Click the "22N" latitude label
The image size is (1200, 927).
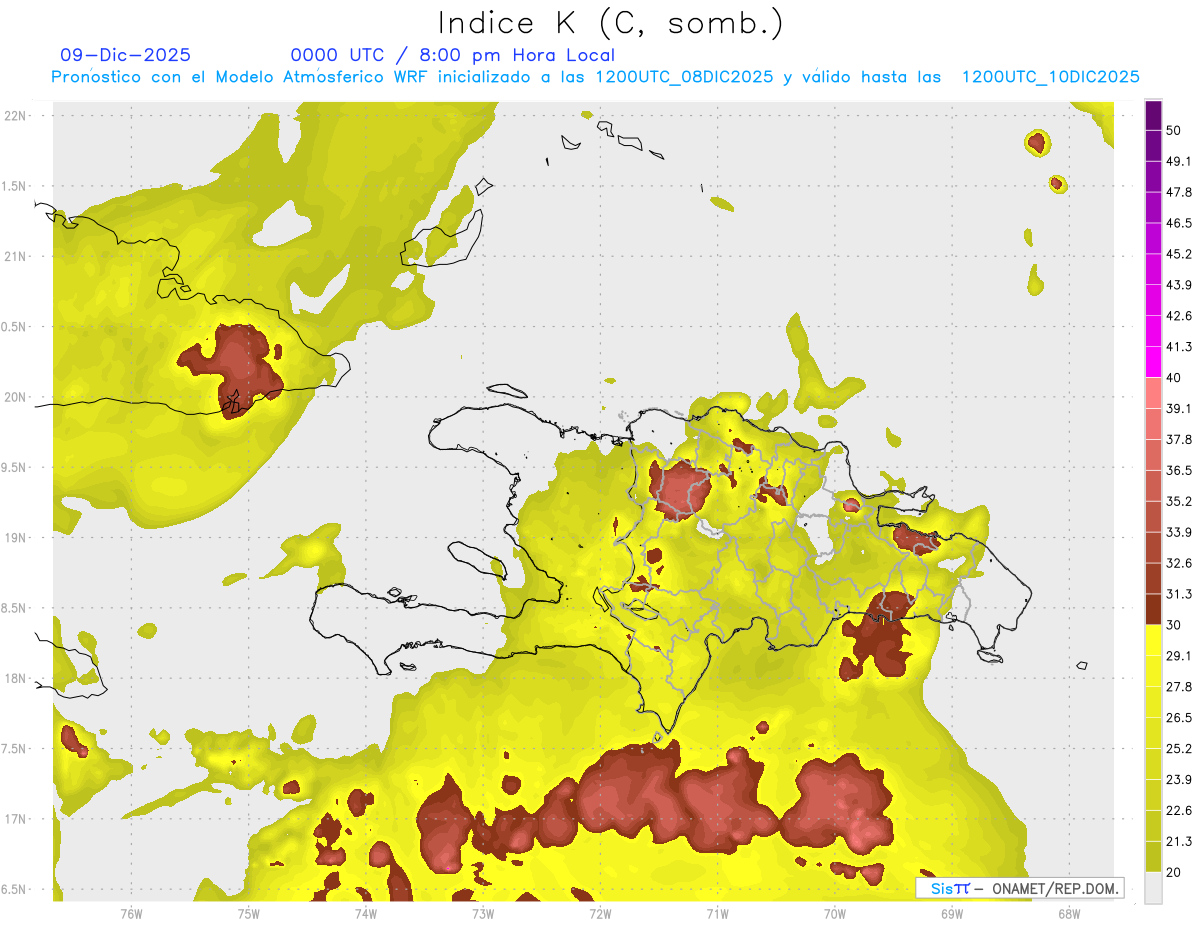click(x=17, y=115)
